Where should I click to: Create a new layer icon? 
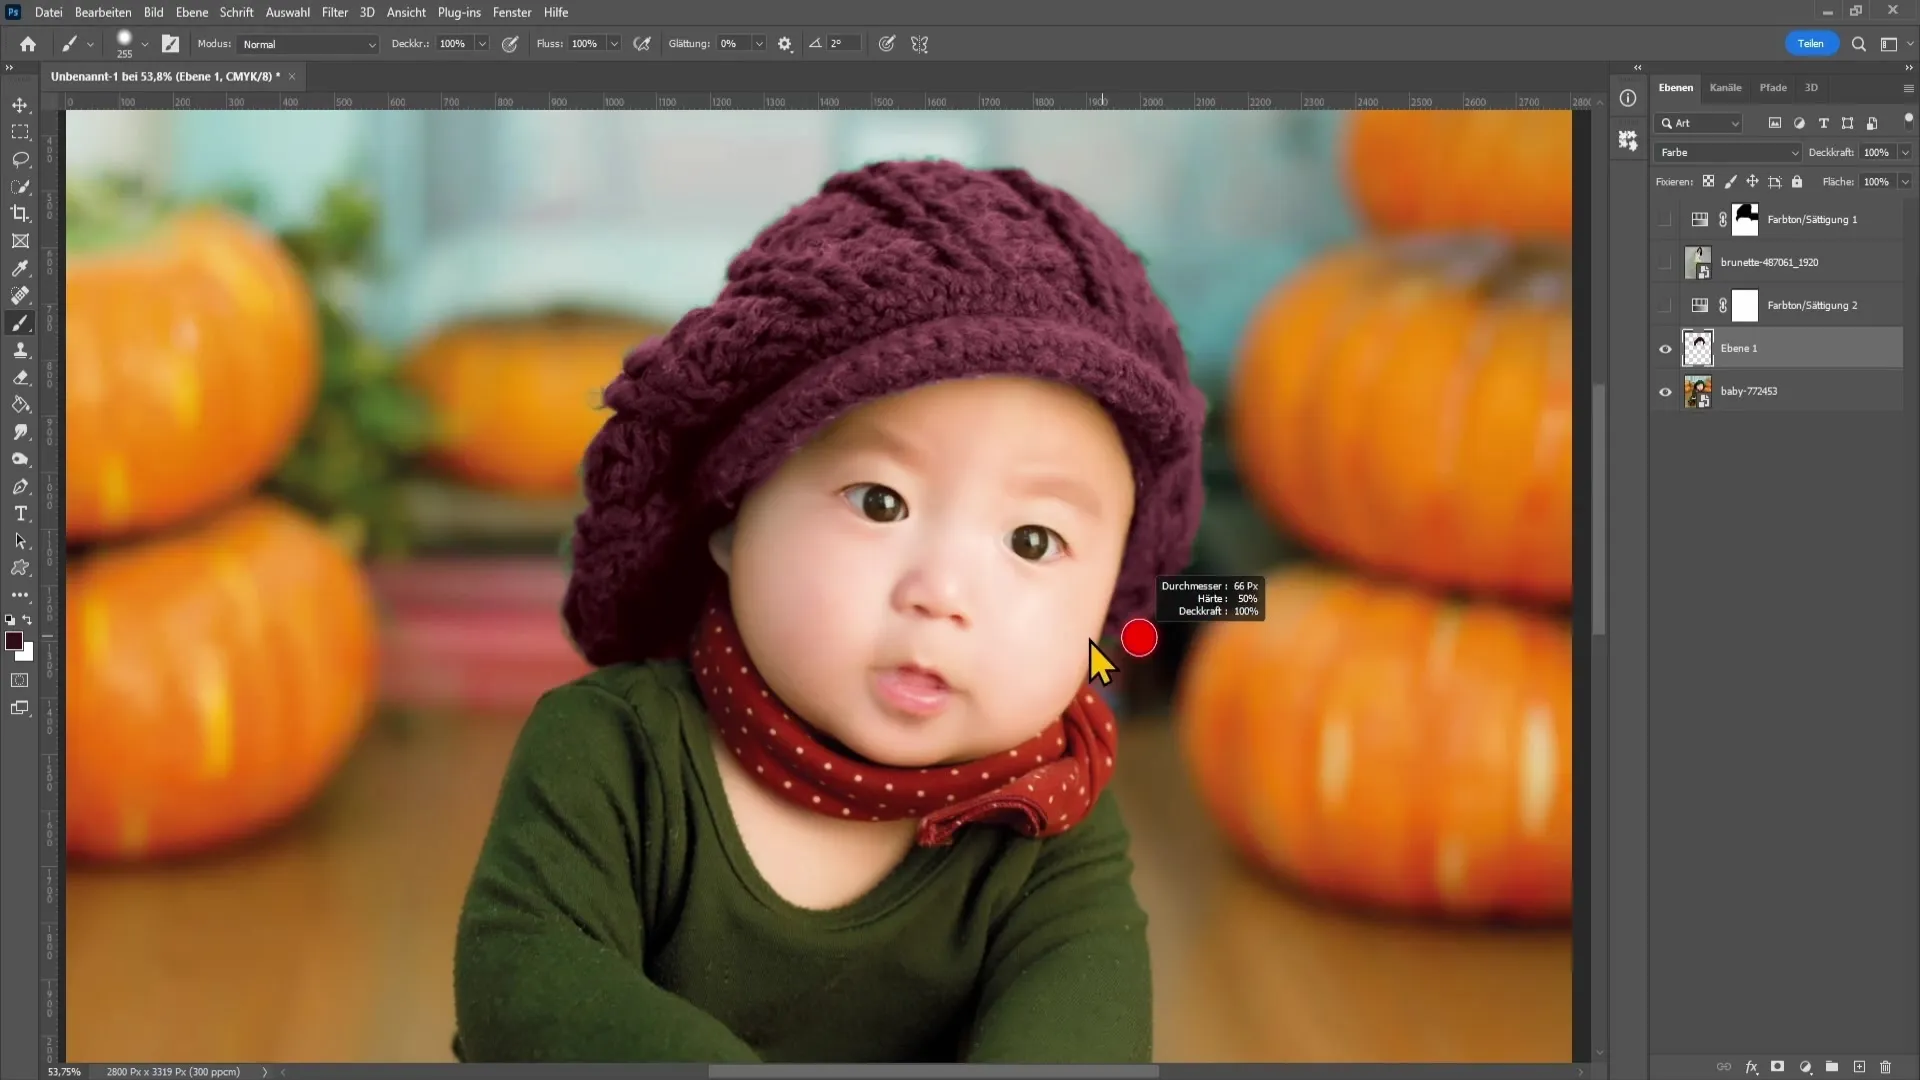(x=1859, y=1067)
